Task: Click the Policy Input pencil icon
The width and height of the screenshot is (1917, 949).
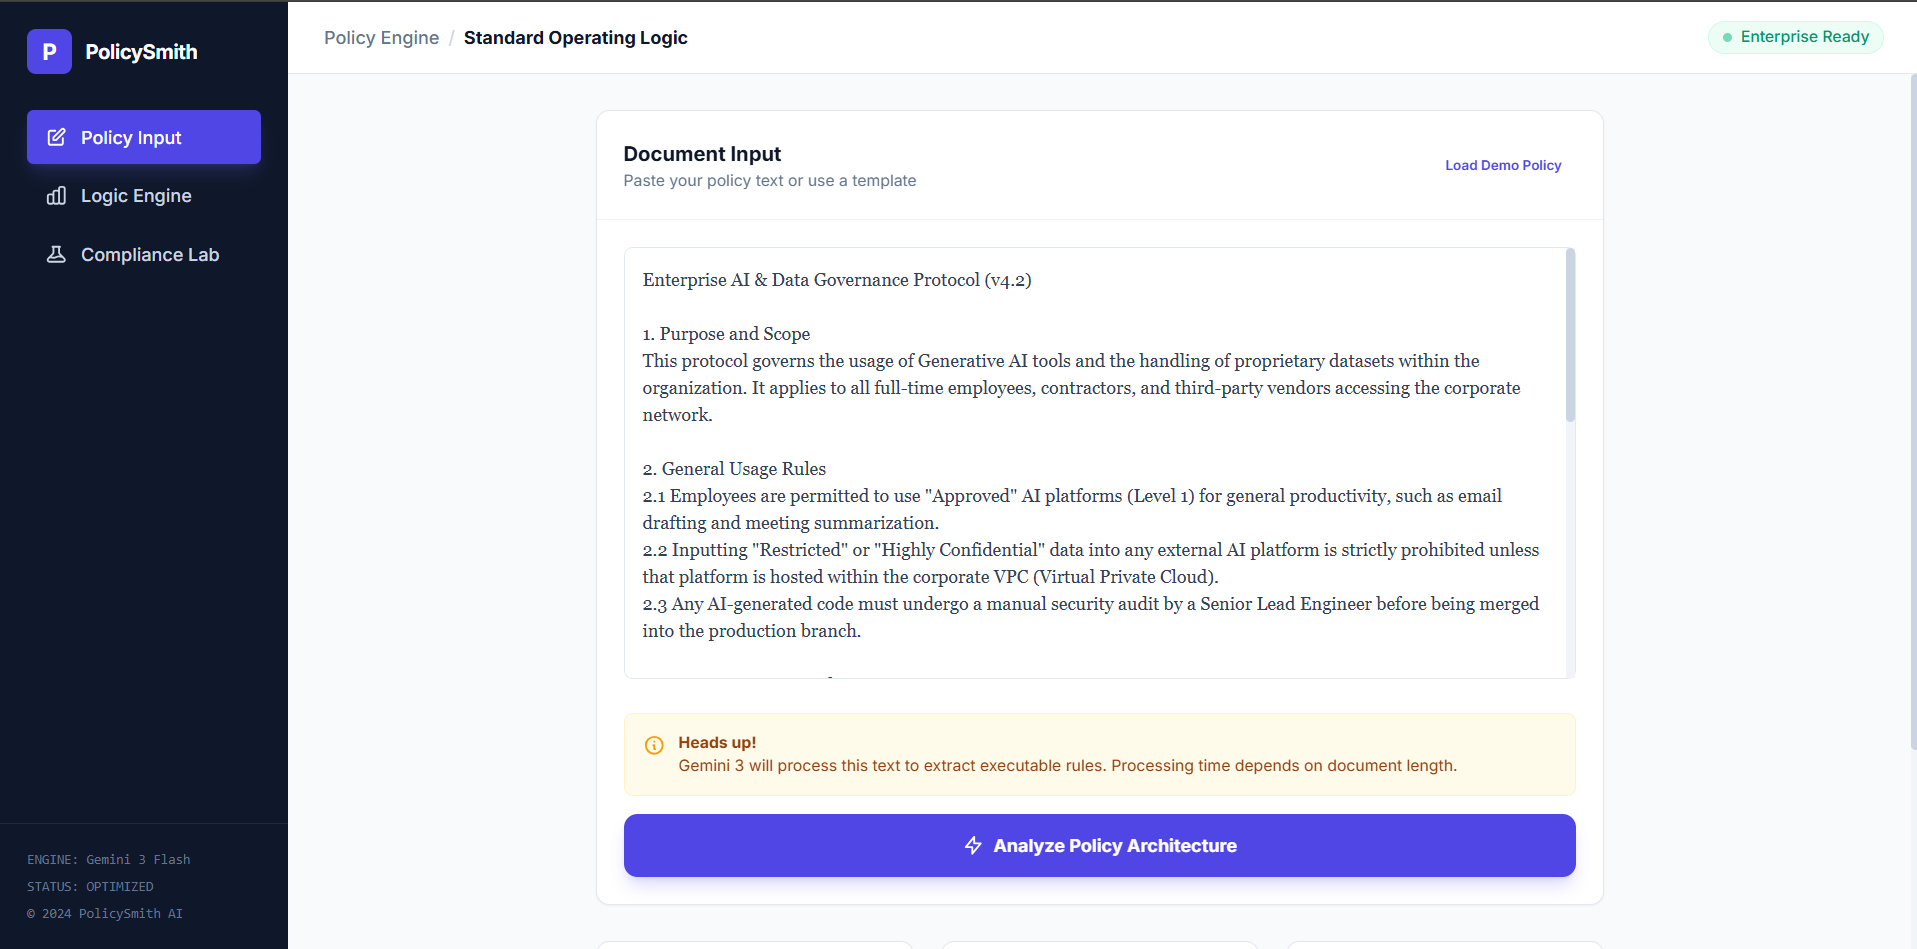Action: tap(57, 137)
